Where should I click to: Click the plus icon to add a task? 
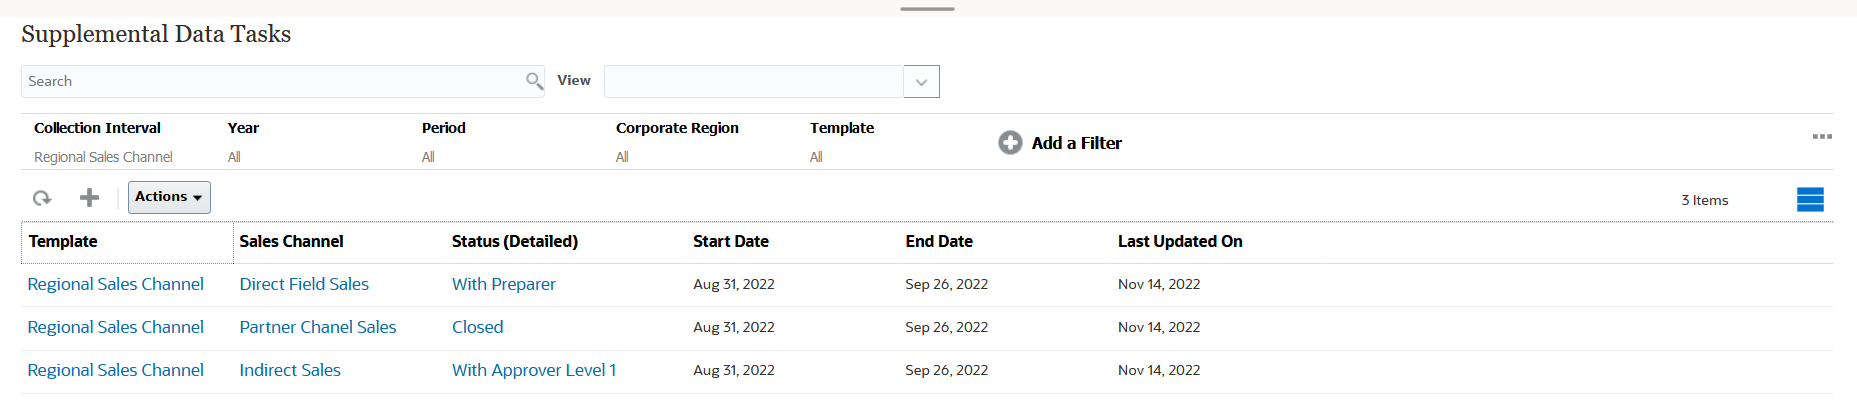89,198
